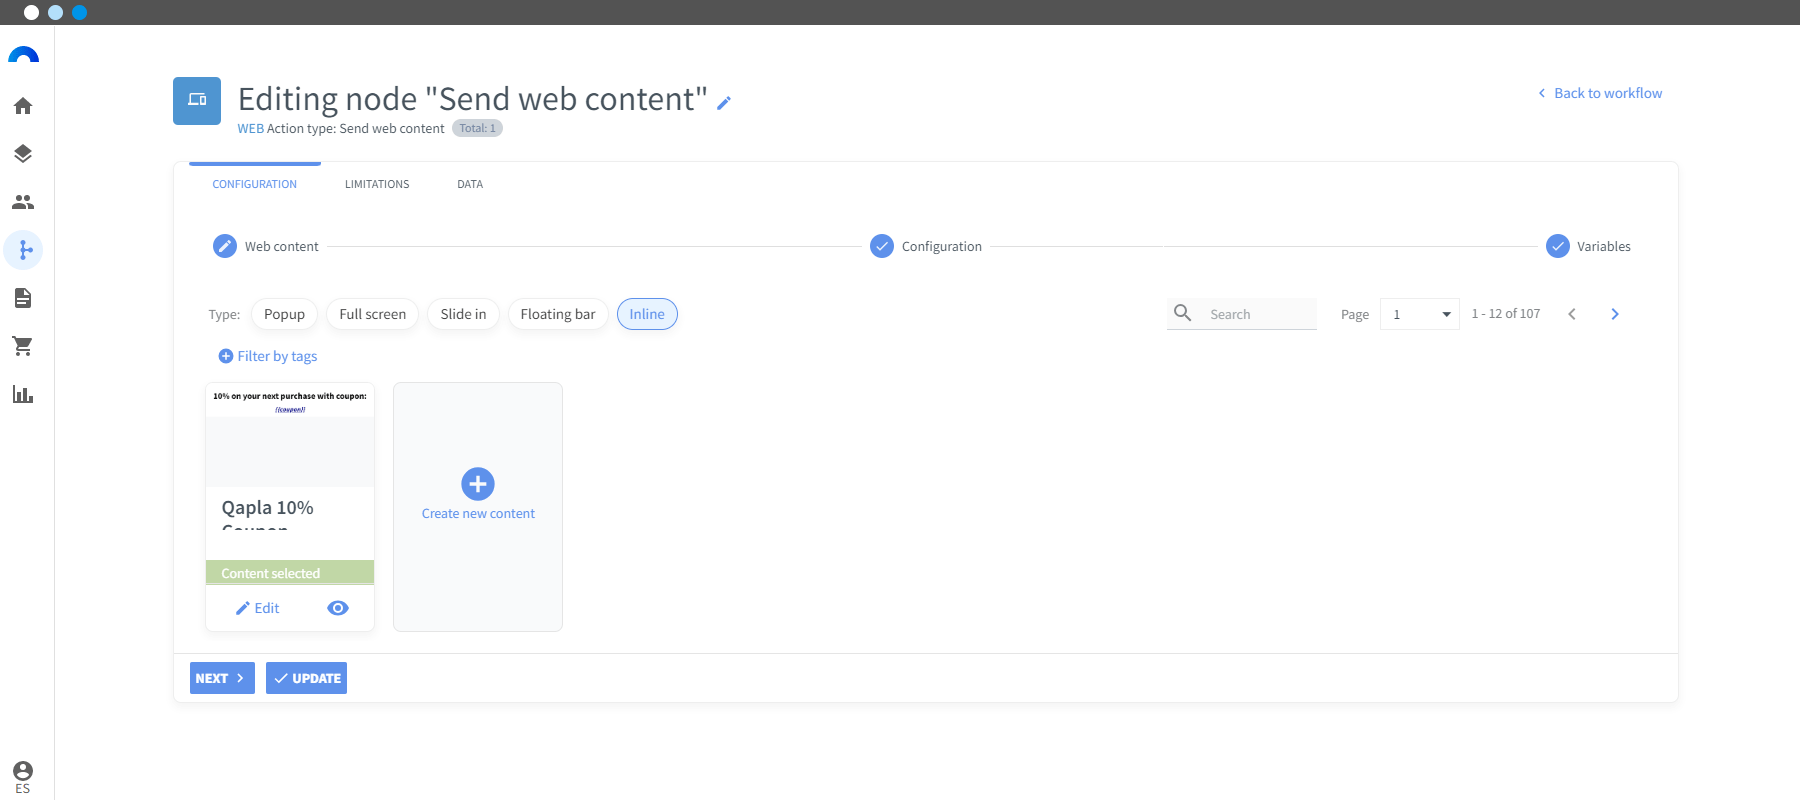Click the blue web content node icon
The width and height of the screenshot is (1800, 800).
[x=197, y=101]
